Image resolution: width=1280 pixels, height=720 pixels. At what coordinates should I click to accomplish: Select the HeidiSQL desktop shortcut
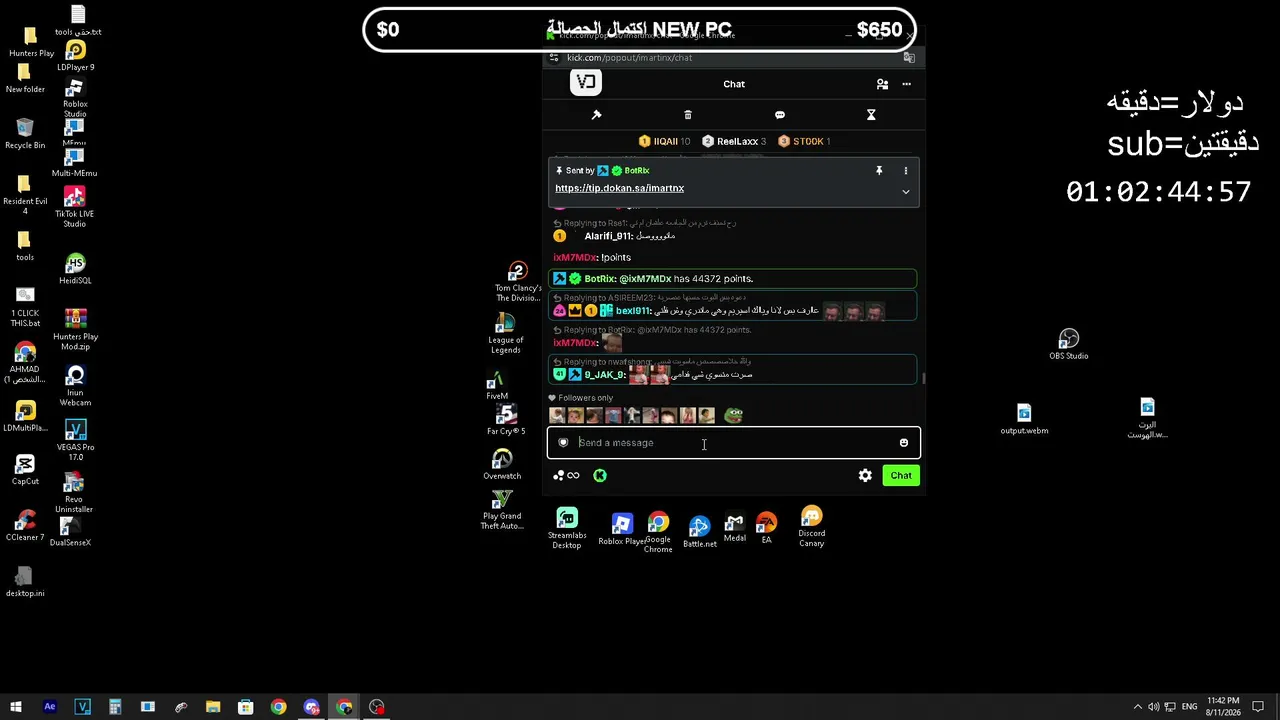[75, 270]
